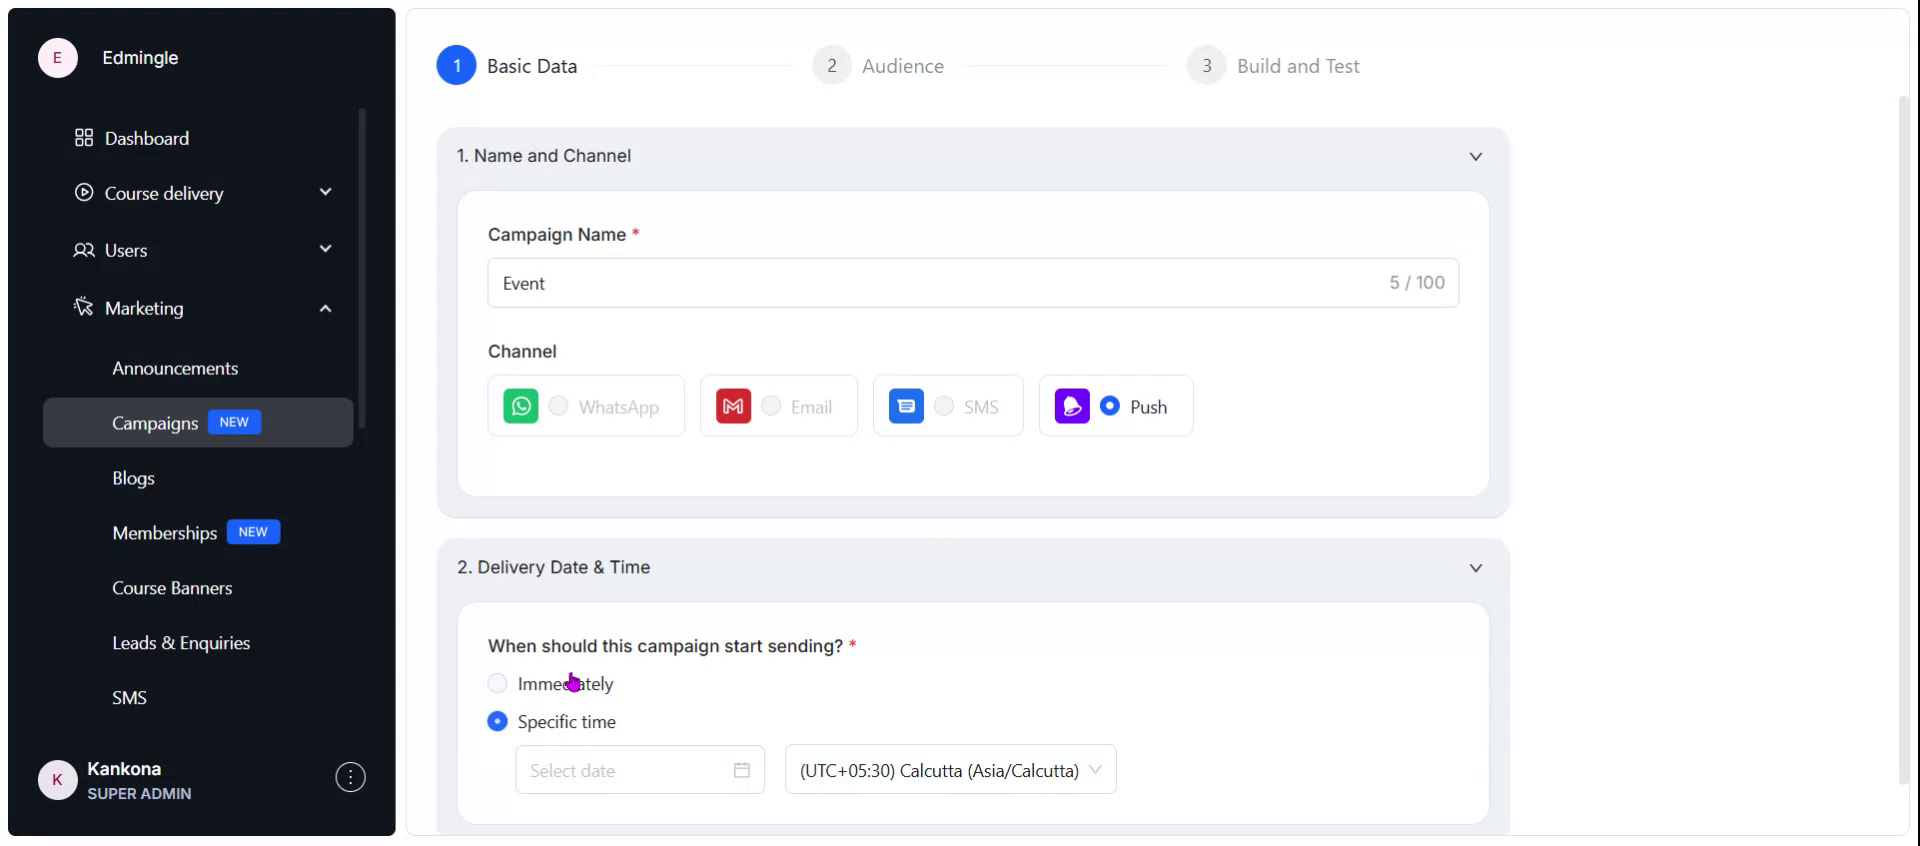1920x846 pixels.
Task: Select the WhatsApp radio button
Action: point(558,405)
